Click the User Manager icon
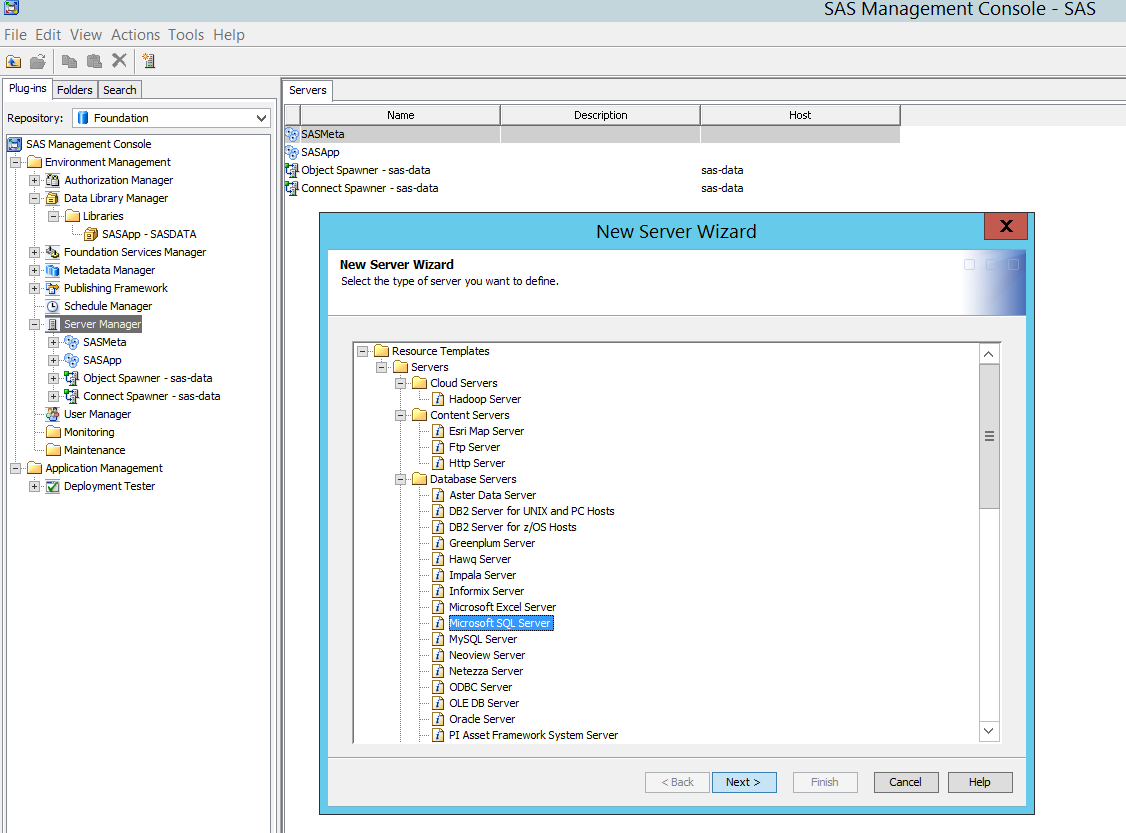The height and width of the screenshot is (833, 1126). pyautogui.click(x=52, y=414)
